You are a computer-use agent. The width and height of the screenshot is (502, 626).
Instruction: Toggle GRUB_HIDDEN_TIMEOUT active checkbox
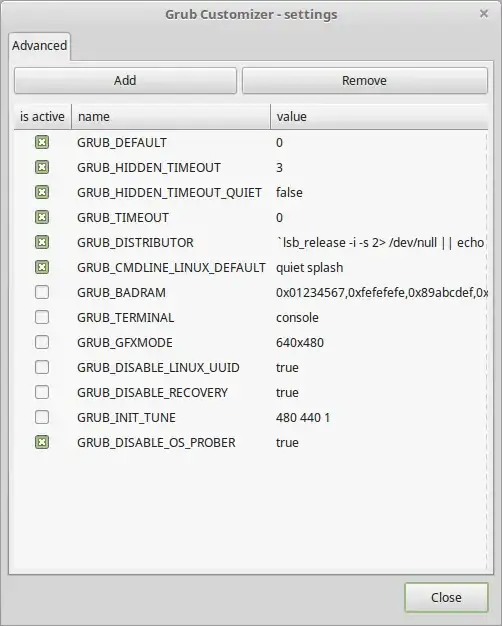[42, 167]
